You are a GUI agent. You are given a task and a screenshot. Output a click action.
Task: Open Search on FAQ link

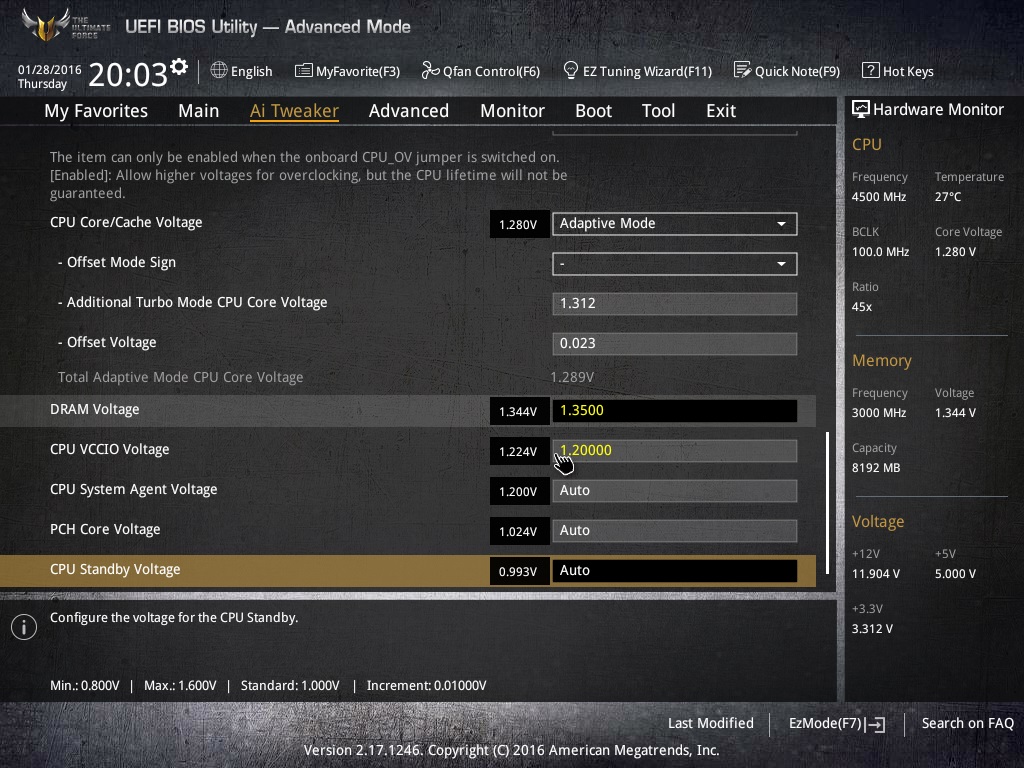[967, 724]
